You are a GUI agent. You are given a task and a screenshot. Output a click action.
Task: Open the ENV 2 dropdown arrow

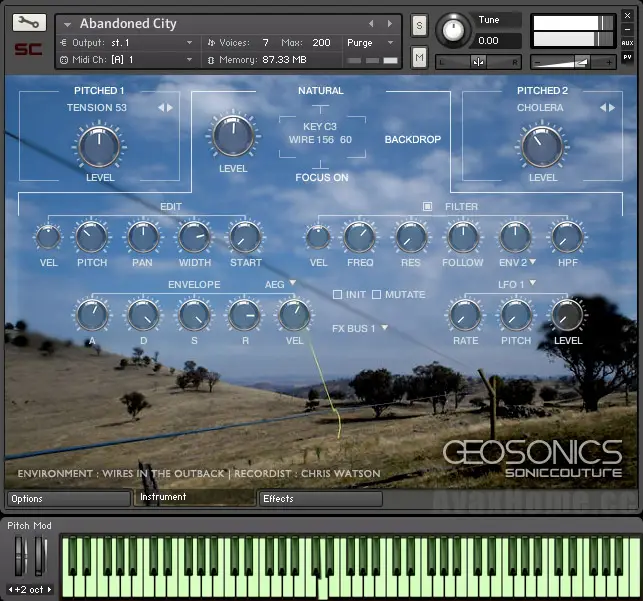pos(533,262)
